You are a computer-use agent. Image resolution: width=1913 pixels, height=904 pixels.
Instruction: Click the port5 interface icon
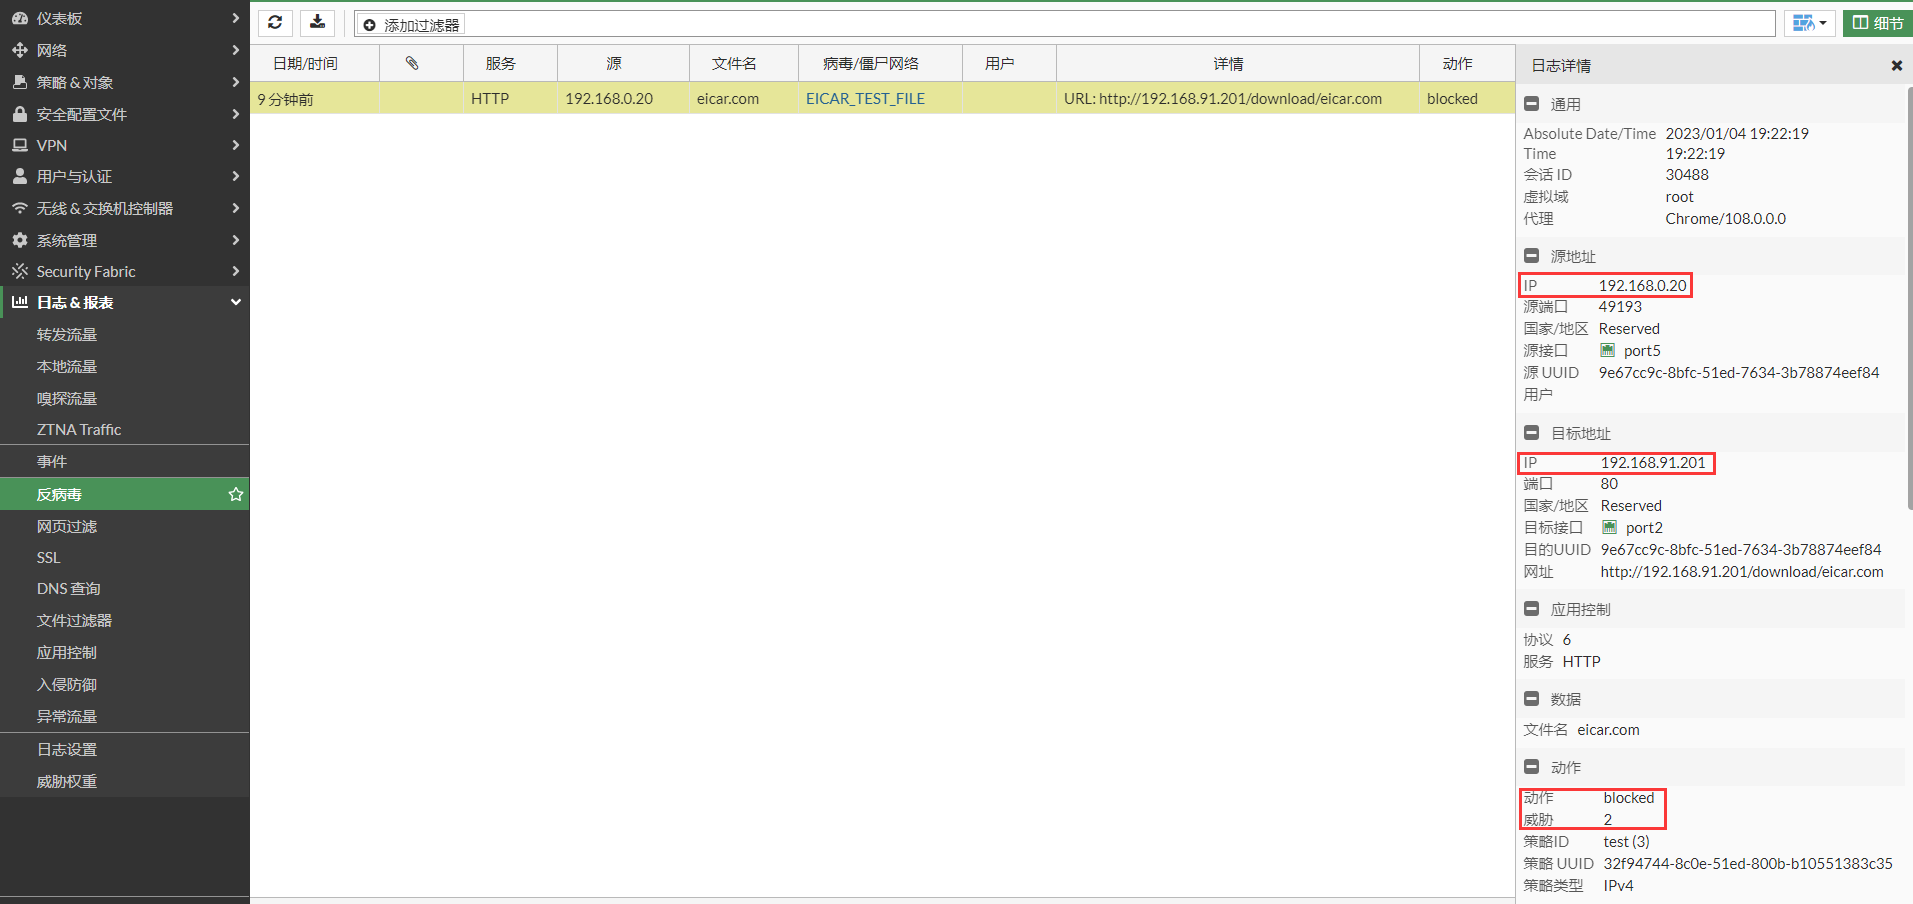point(1607,351)
